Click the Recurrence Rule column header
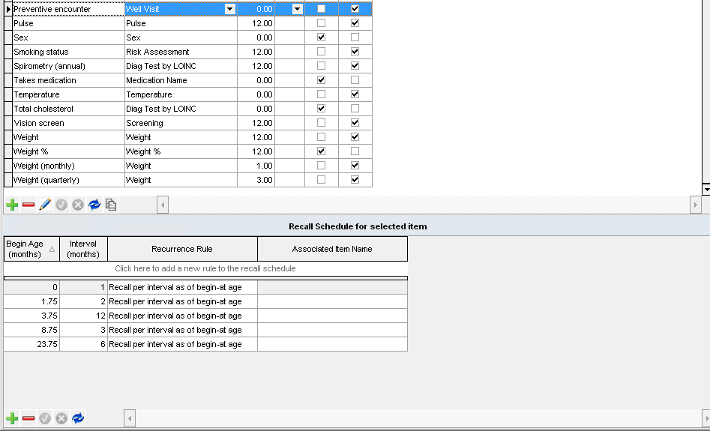The image size is (710, 431). tap(182, 249)
